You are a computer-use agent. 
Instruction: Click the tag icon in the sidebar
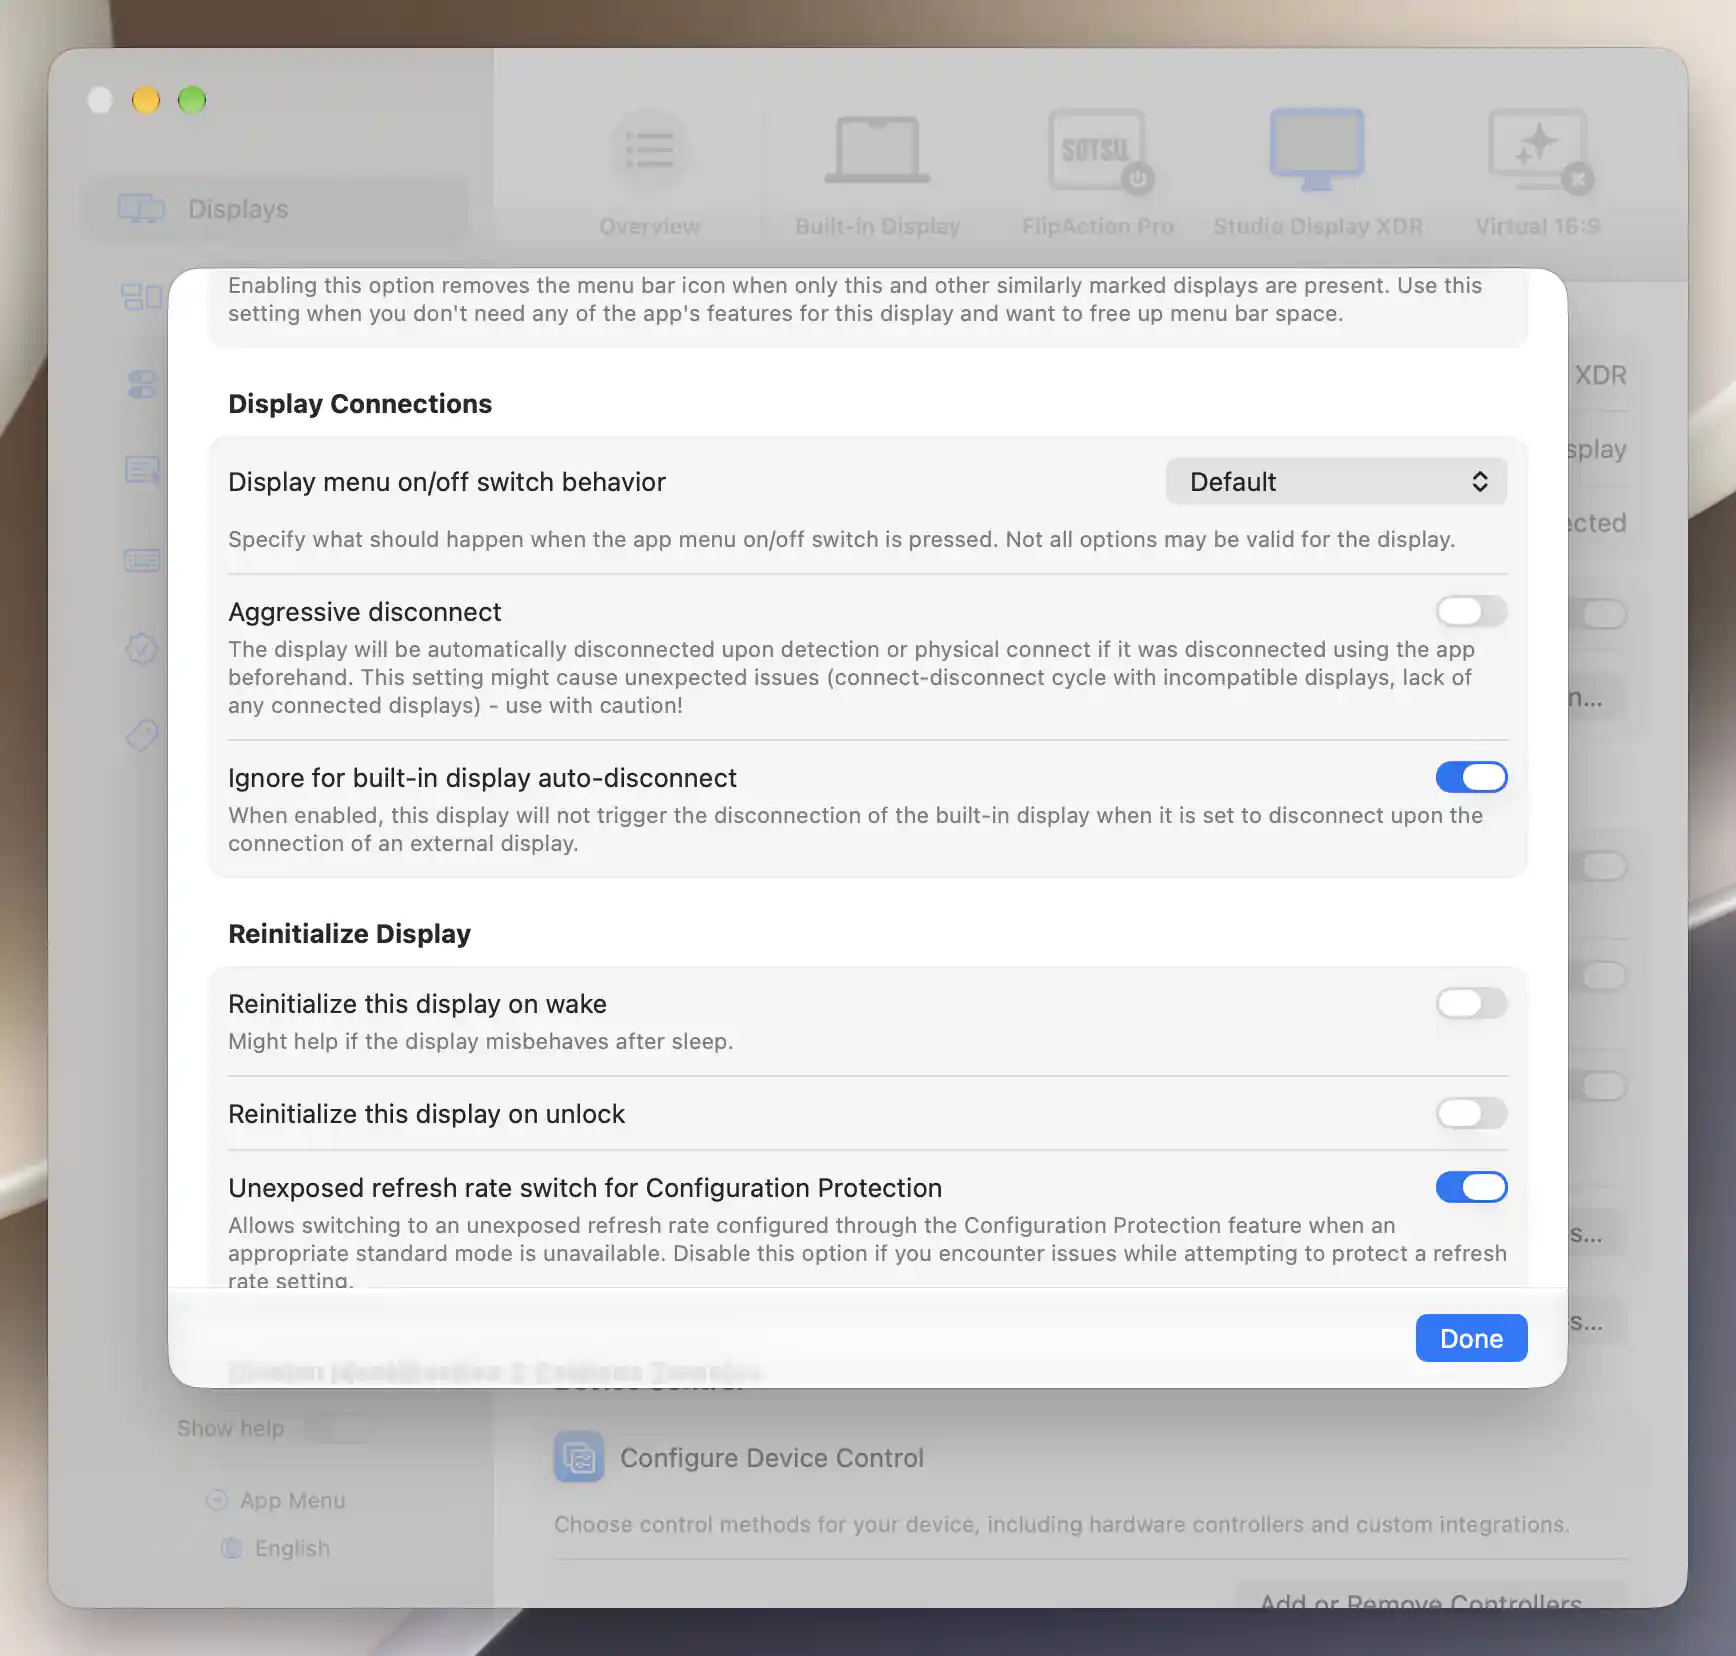coord(142,736)
